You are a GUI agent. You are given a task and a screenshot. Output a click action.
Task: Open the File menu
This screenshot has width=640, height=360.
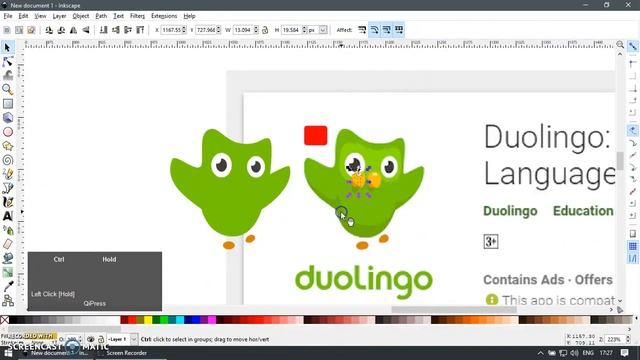point(8,16)
